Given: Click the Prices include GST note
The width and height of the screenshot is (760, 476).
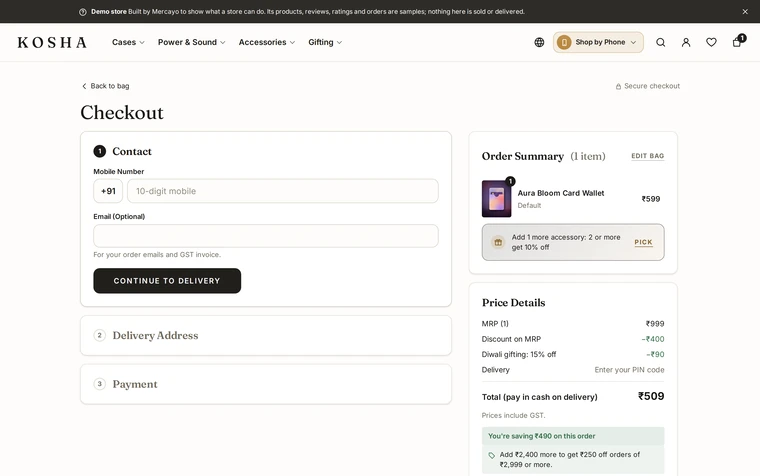Looking at the screenshot, I should [x=513, y=415].
